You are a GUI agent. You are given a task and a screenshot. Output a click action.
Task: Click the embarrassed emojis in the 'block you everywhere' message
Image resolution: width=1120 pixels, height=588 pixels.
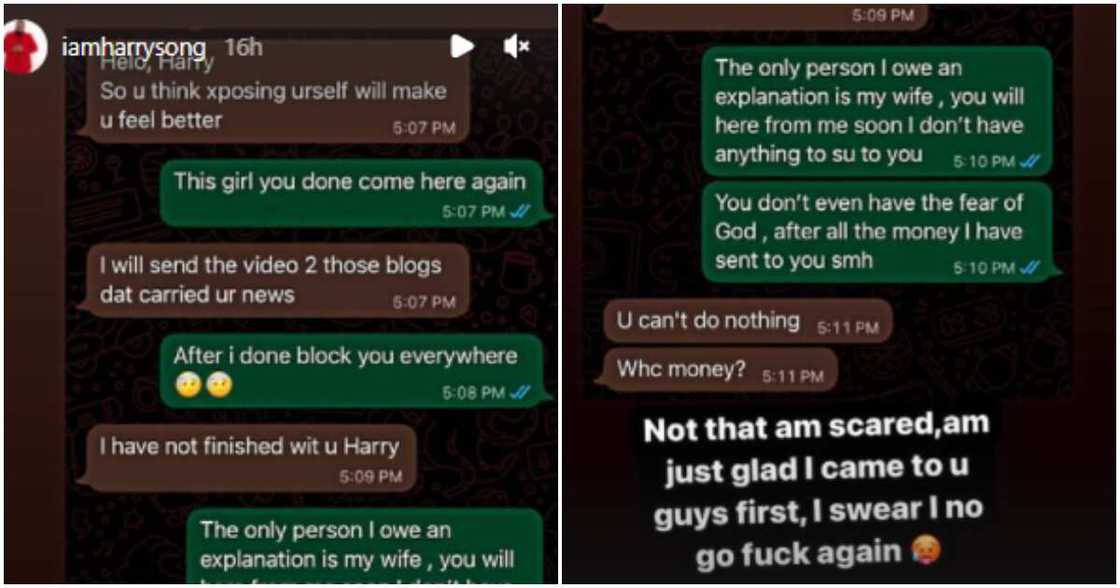[x=204, y=385]
